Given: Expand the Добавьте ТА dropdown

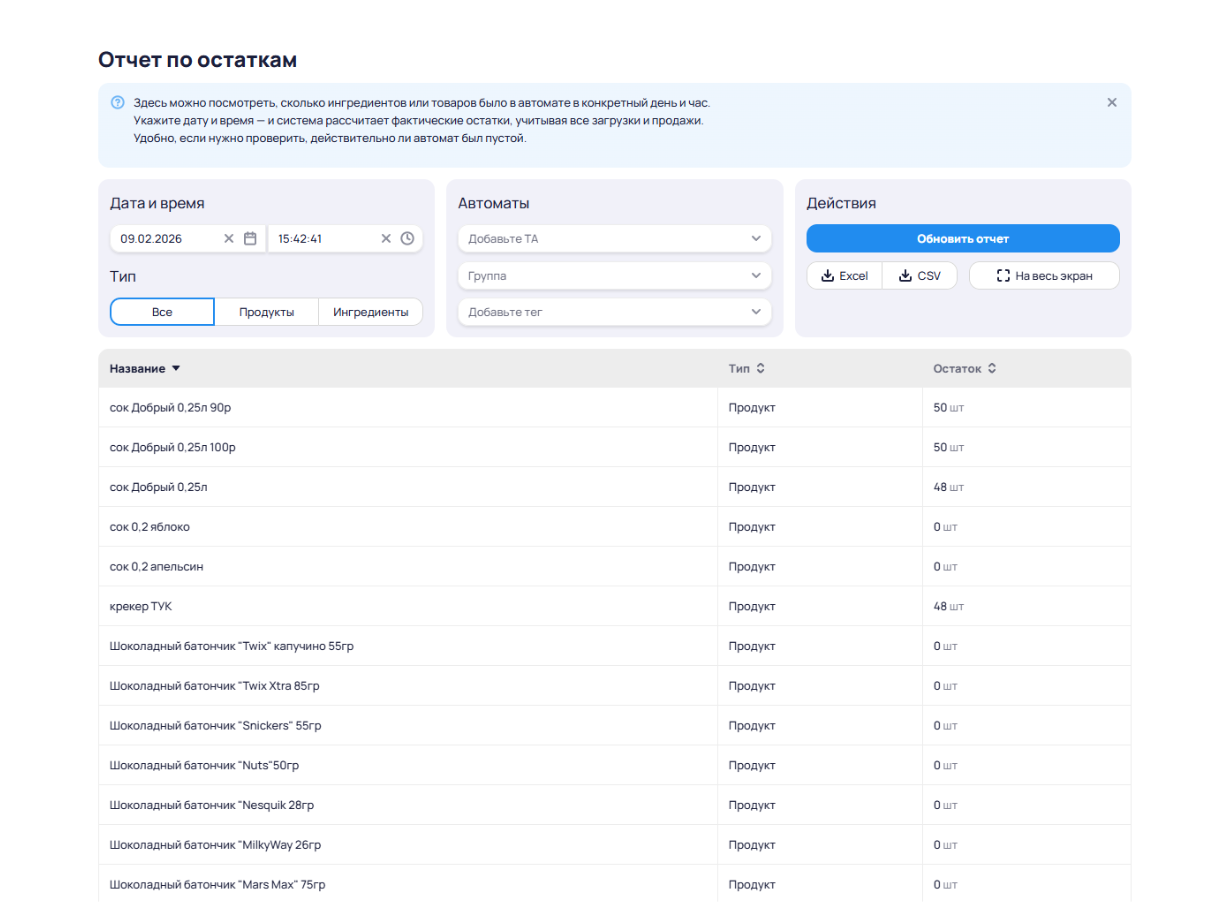Looking at the screenshot, I should 614,239.
